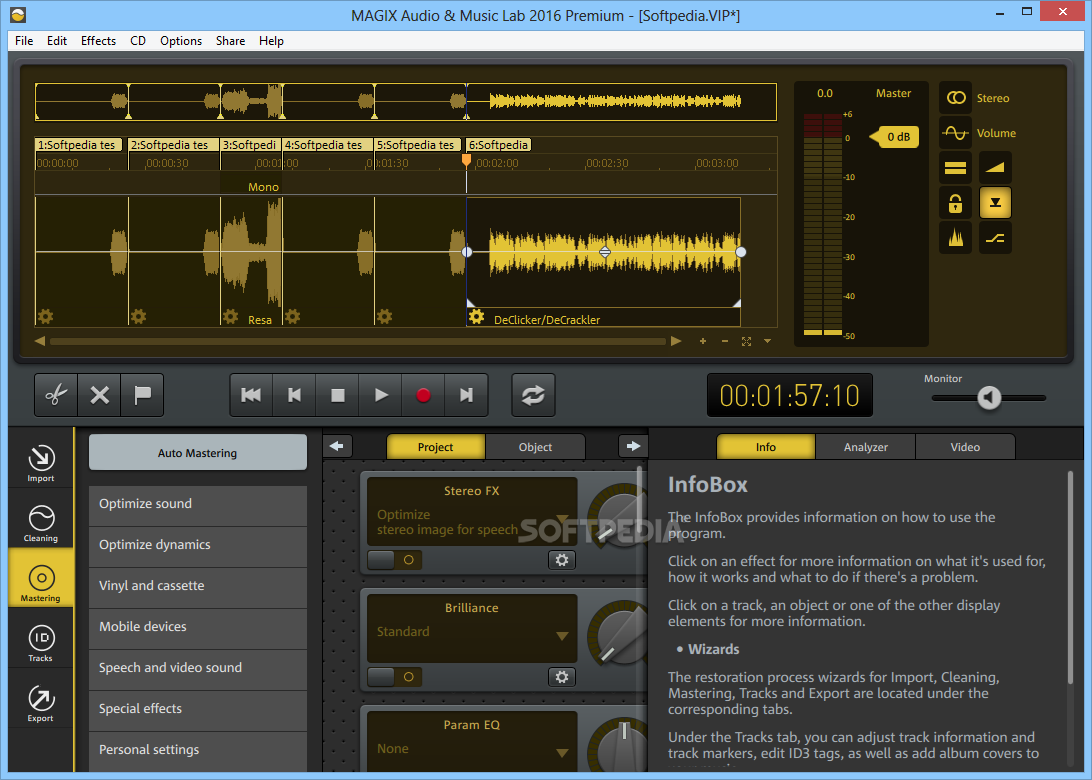This screenshot has width=1092, height=780.
Task: Toggle the Volume curve icon
Action: pyautogui.click(x=956, y=132)
